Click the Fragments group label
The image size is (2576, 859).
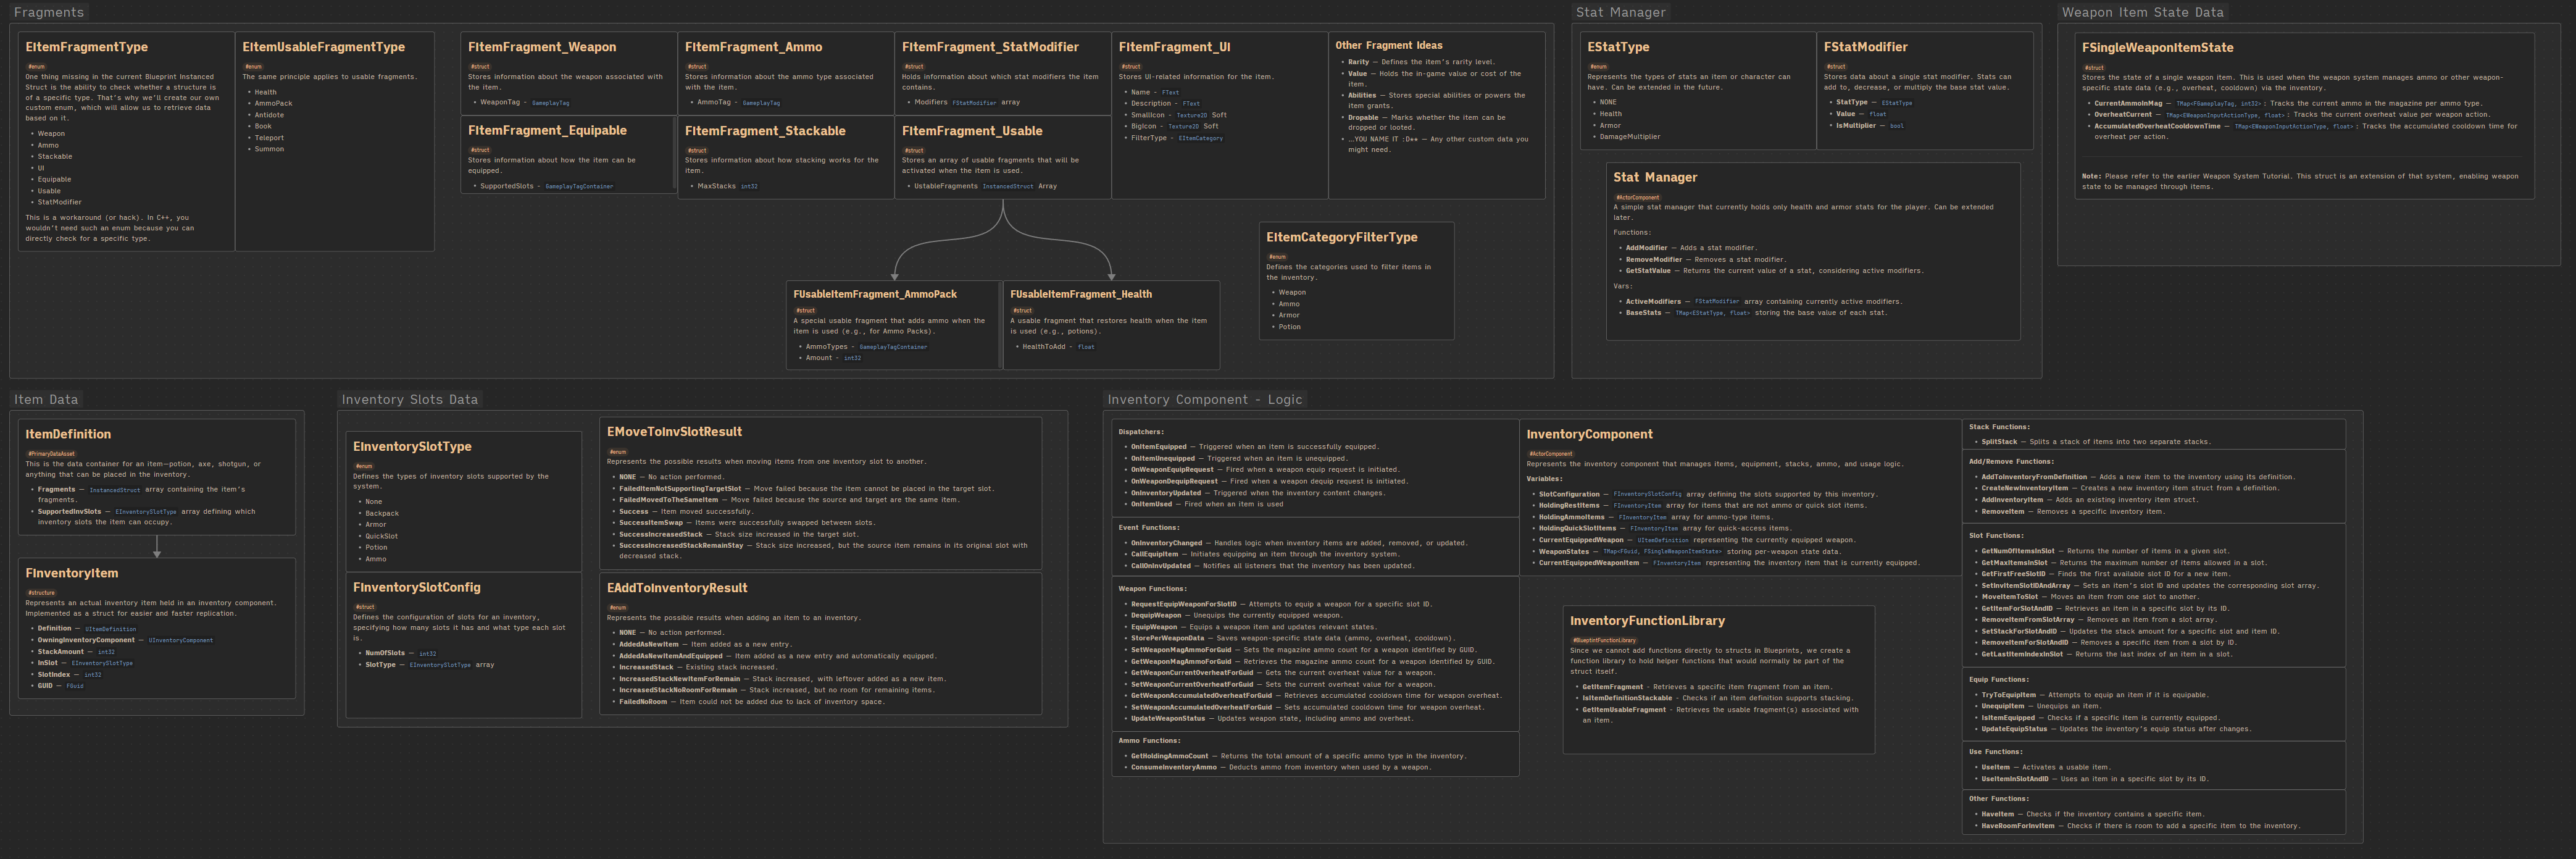[x=48, y=12]
